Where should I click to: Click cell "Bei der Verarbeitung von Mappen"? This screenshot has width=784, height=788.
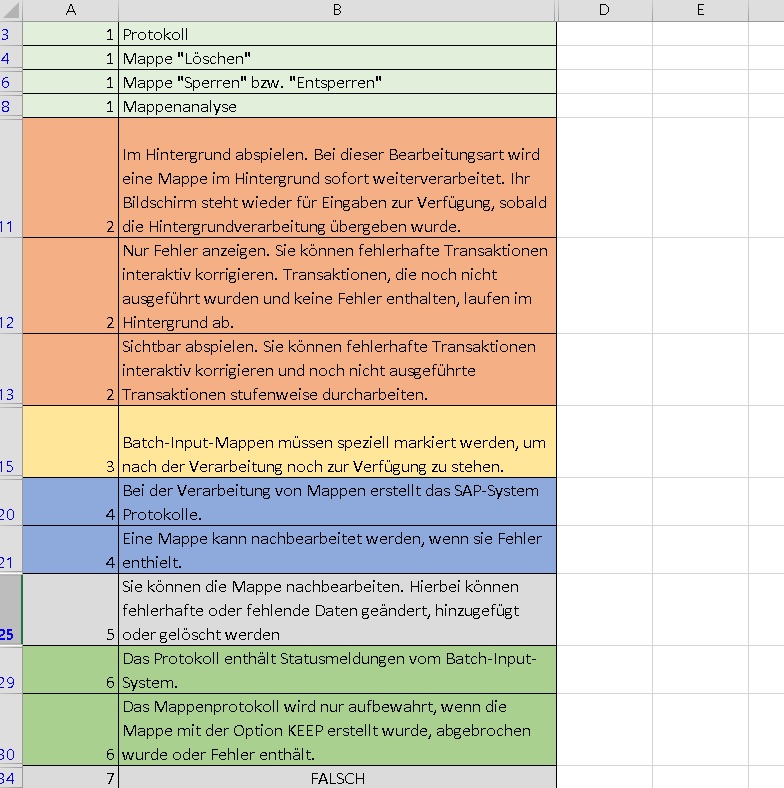338,502
